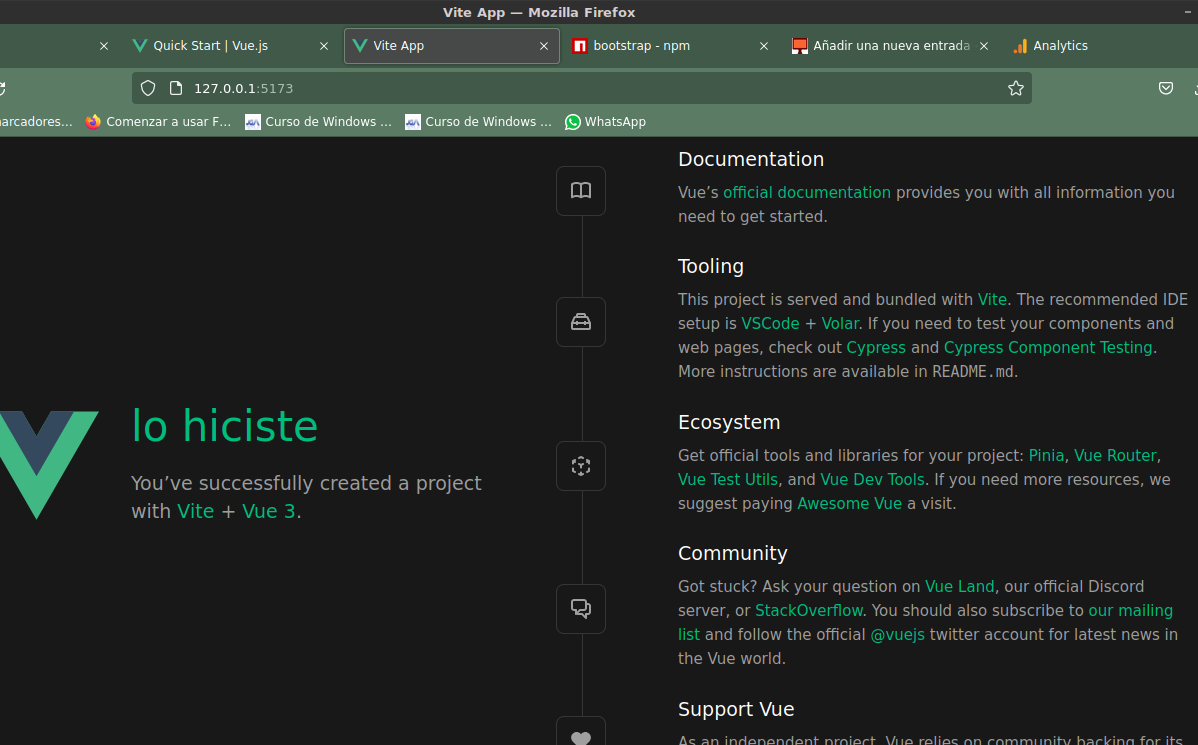The width and height of the screenshot is (1198, 745).
Task: Open the Vue Land Discord link
Action: tap(960, 587)
